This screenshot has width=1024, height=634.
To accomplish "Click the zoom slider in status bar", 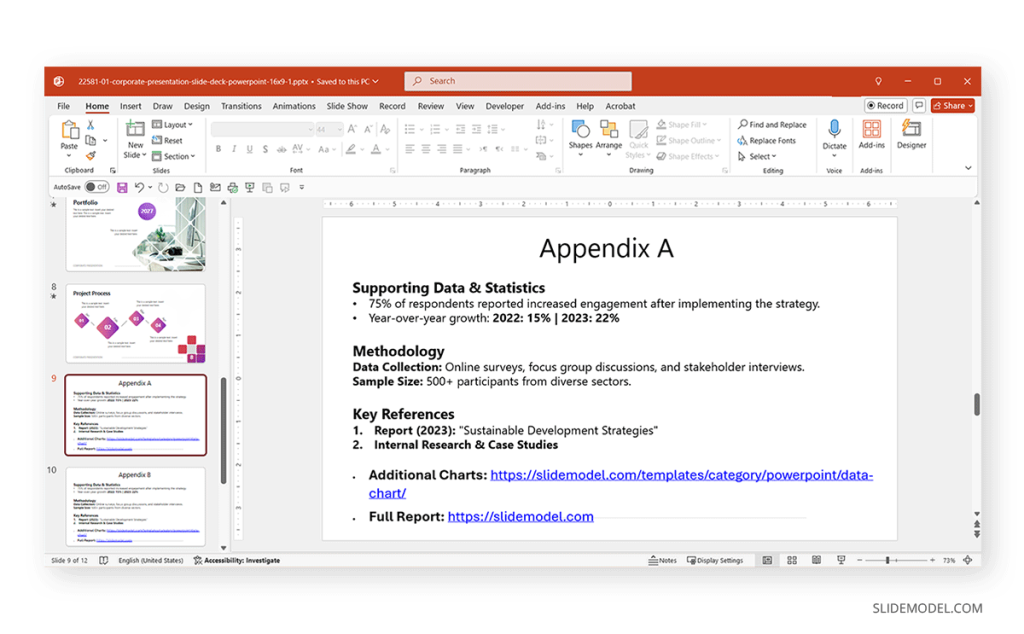I will click(x=887, y=561).
